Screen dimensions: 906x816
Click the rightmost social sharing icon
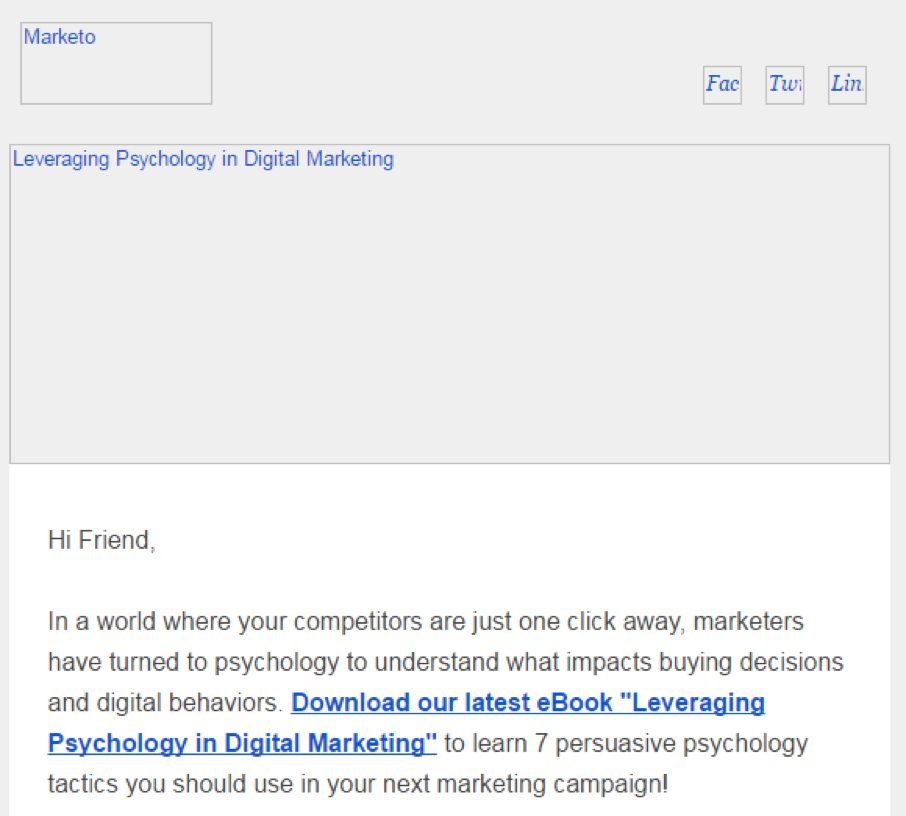coord(846,85)
